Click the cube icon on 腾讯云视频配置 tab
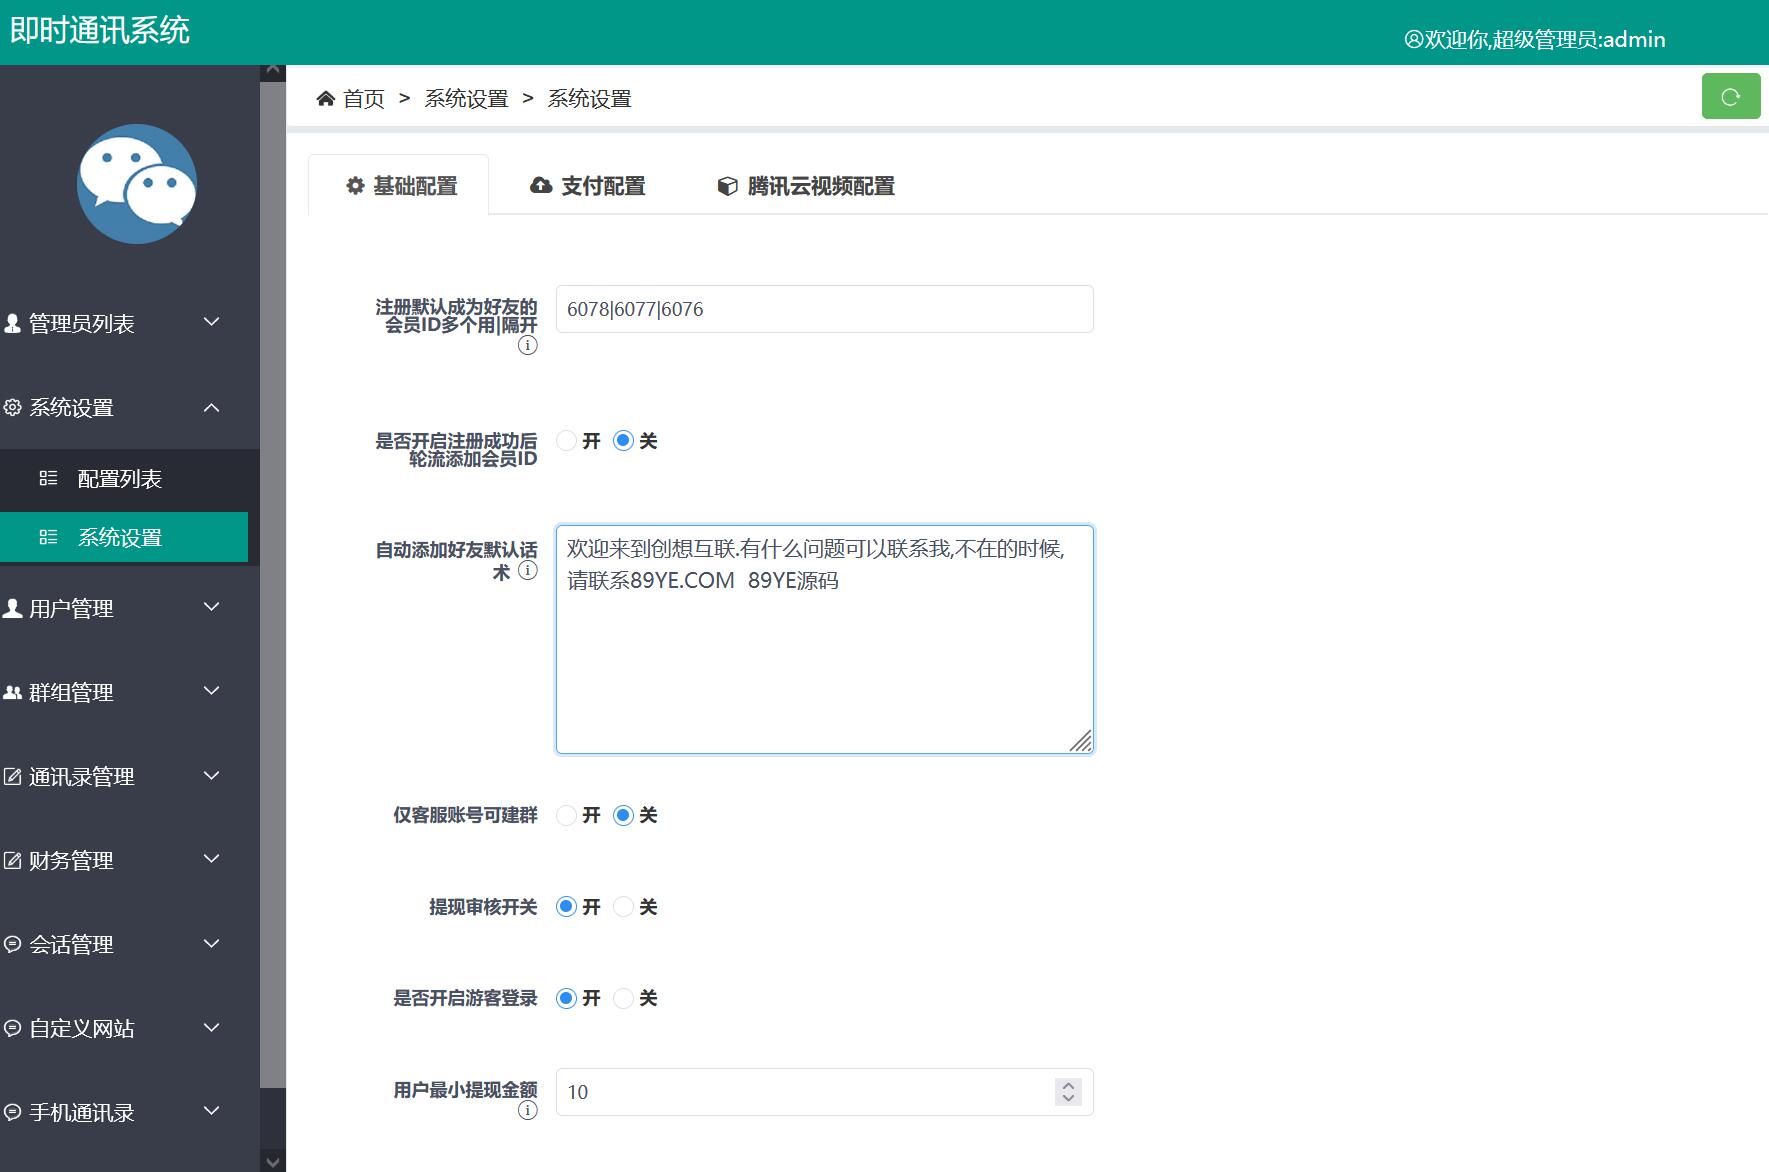Image resolution: width=1769 pixels, height=1172 pixels. [x=728, y=186]
